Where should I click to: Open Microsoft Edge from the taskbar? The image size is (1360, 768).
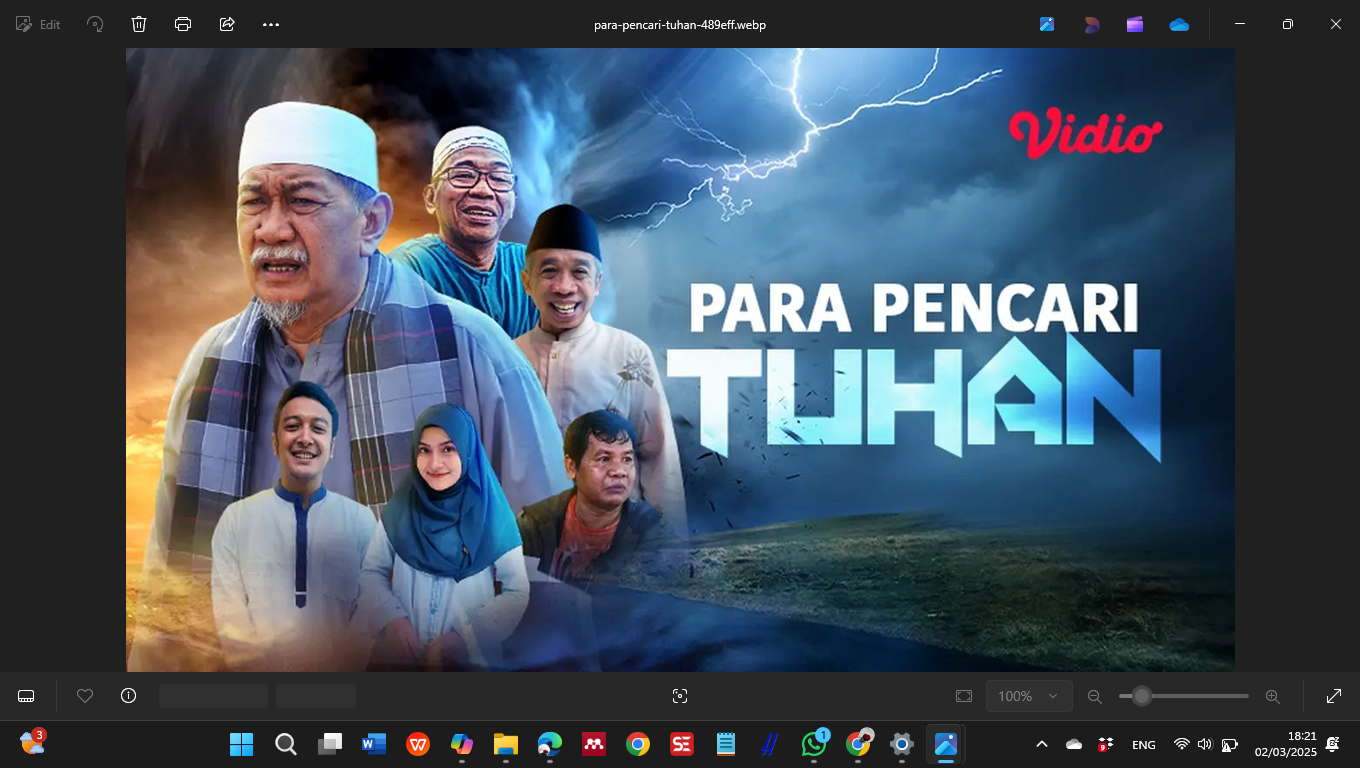click(x=549, y=744)
